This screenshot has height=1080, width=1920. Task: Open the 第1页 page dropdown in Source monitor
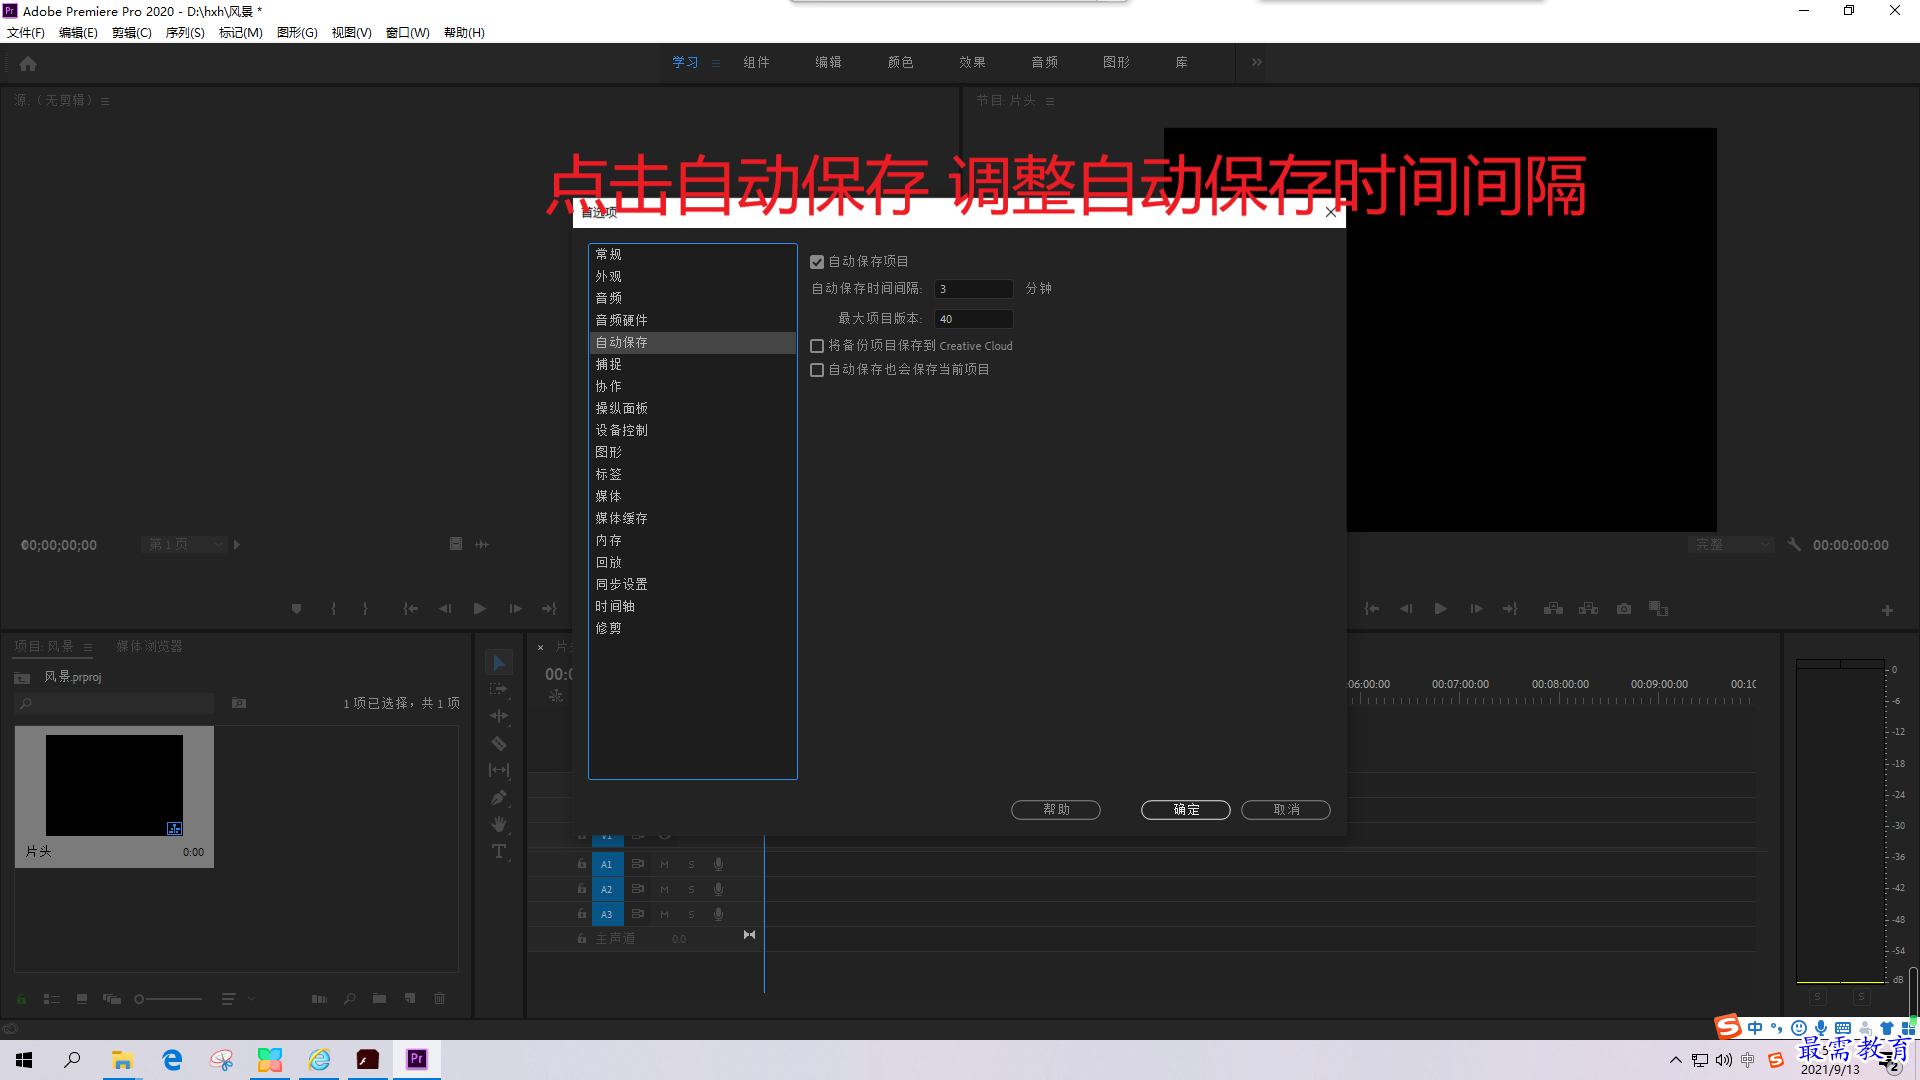coord(184,544)
